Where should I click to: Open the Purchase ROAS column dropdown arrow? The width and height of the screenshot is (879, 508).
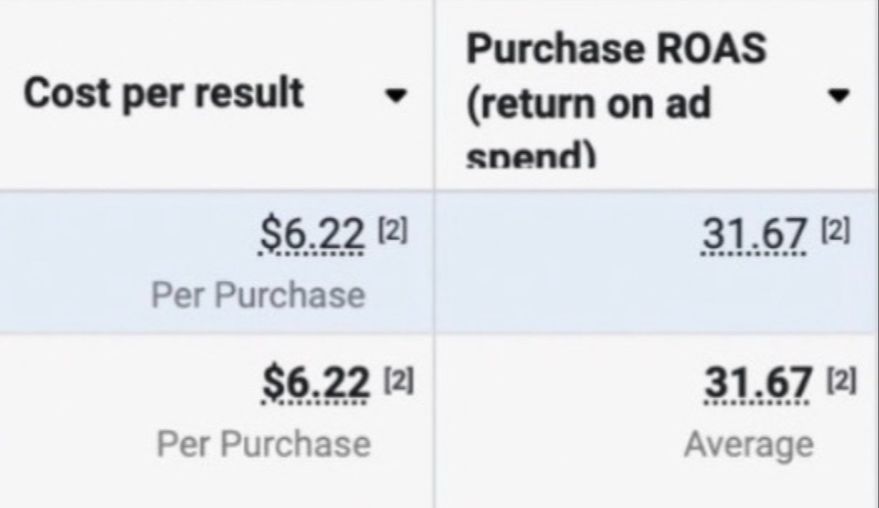pyautogui.click(x=839, y=96)
